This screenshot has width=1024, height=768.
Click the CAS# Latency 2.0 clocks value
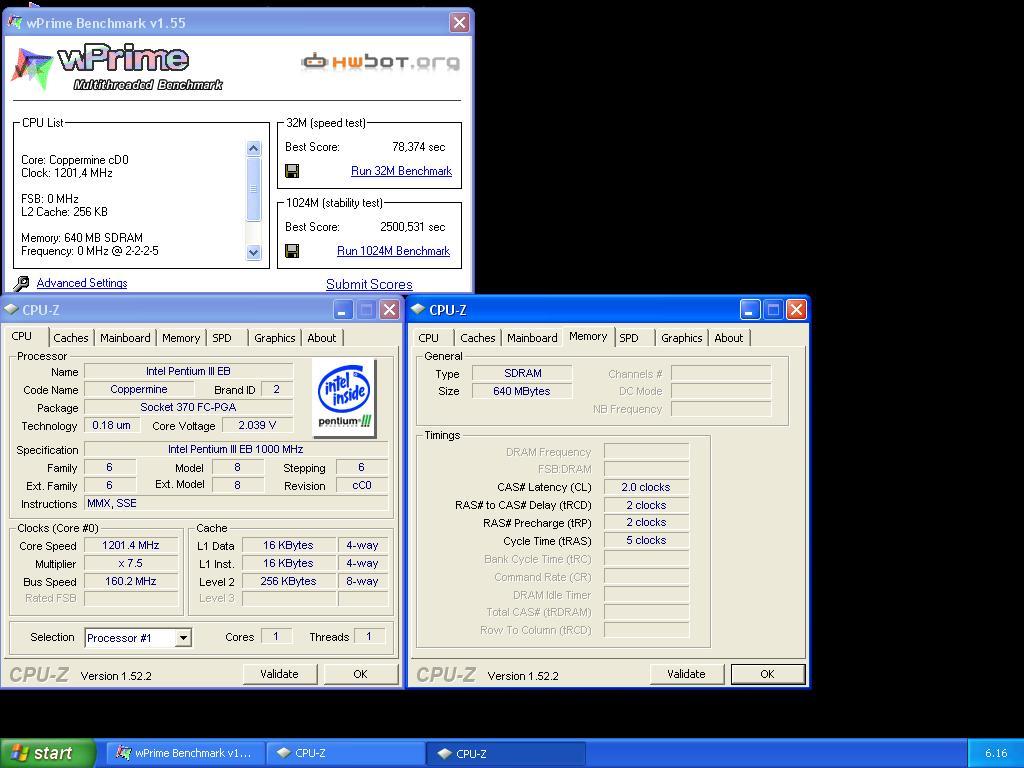tap(645, 487)
